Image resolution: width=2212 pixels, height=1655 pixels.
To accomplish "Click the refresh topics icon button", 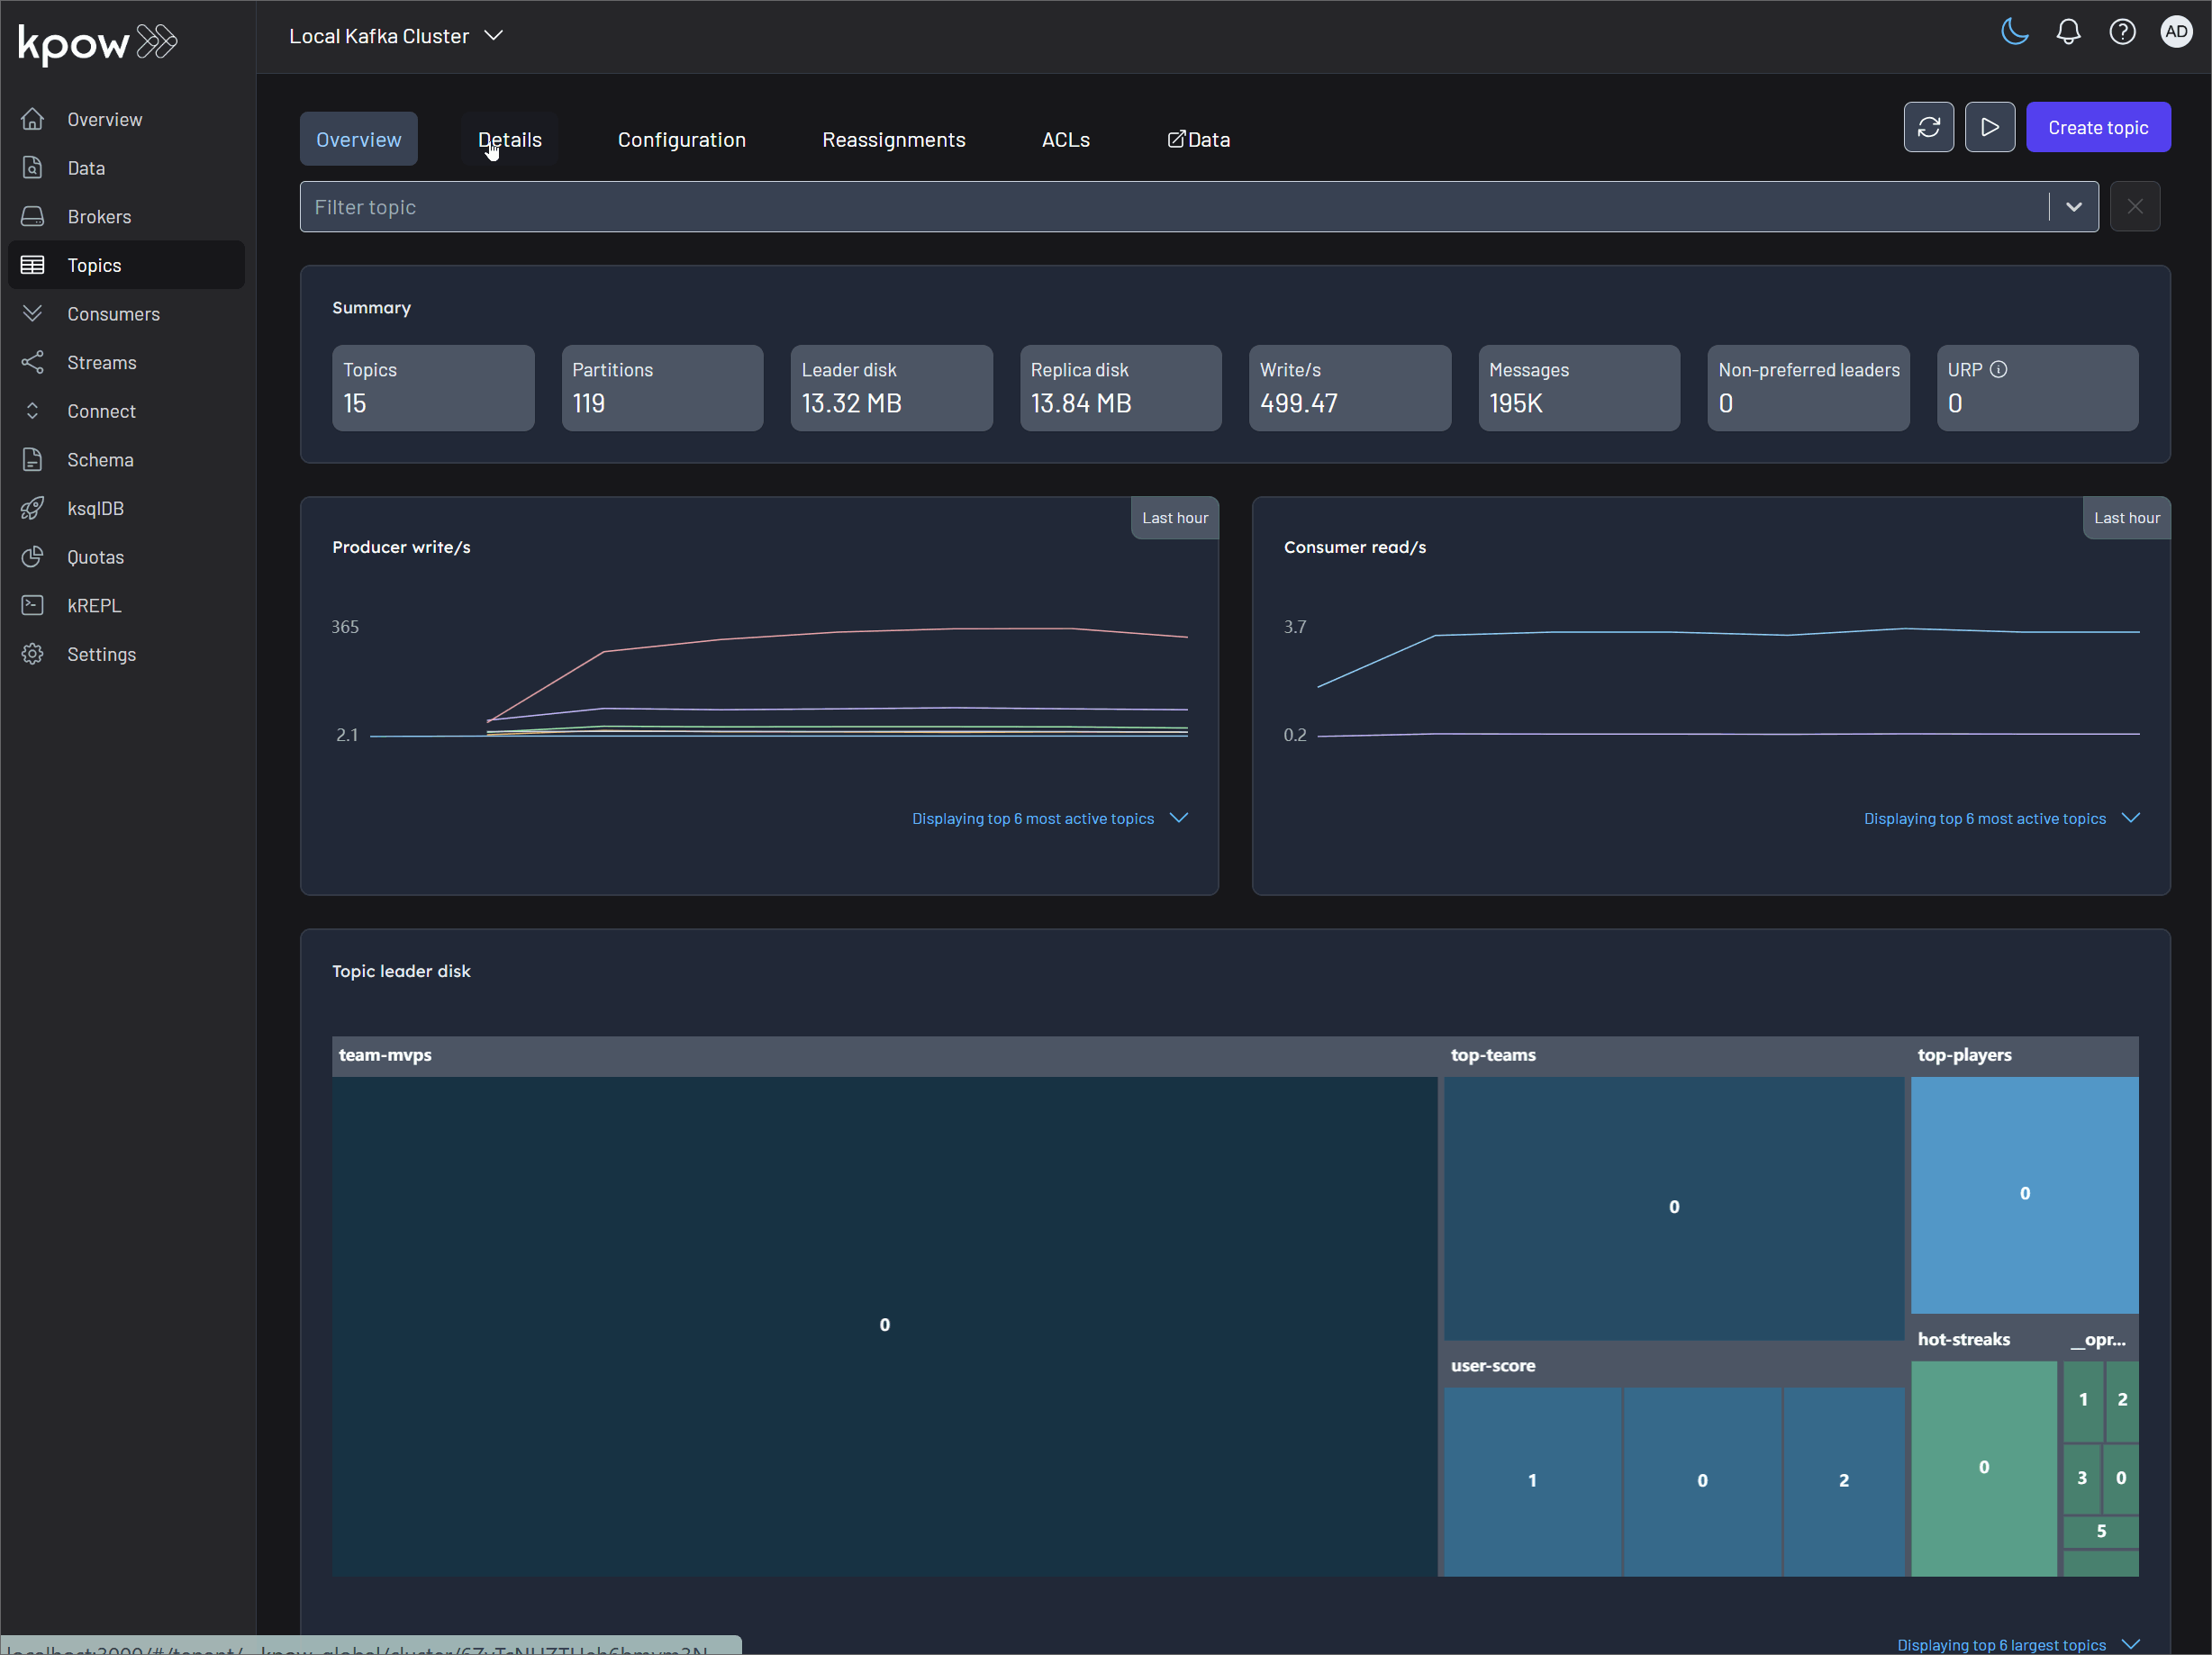I will [x=1928, y=127].
